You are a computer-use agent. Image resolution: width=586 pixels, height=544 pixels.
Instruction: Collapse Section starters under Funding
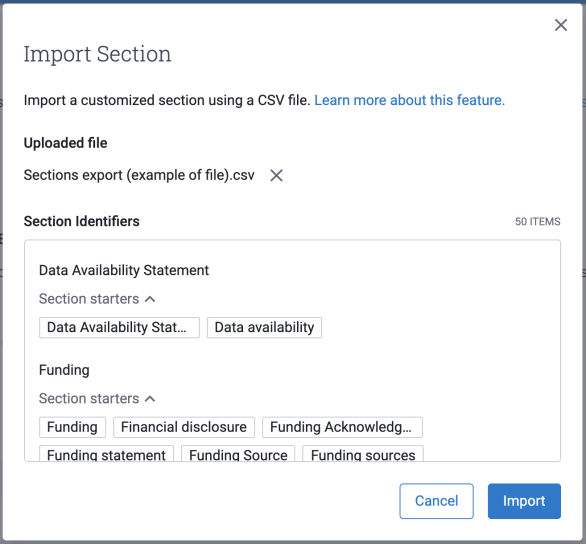click(x=97, y=399)
